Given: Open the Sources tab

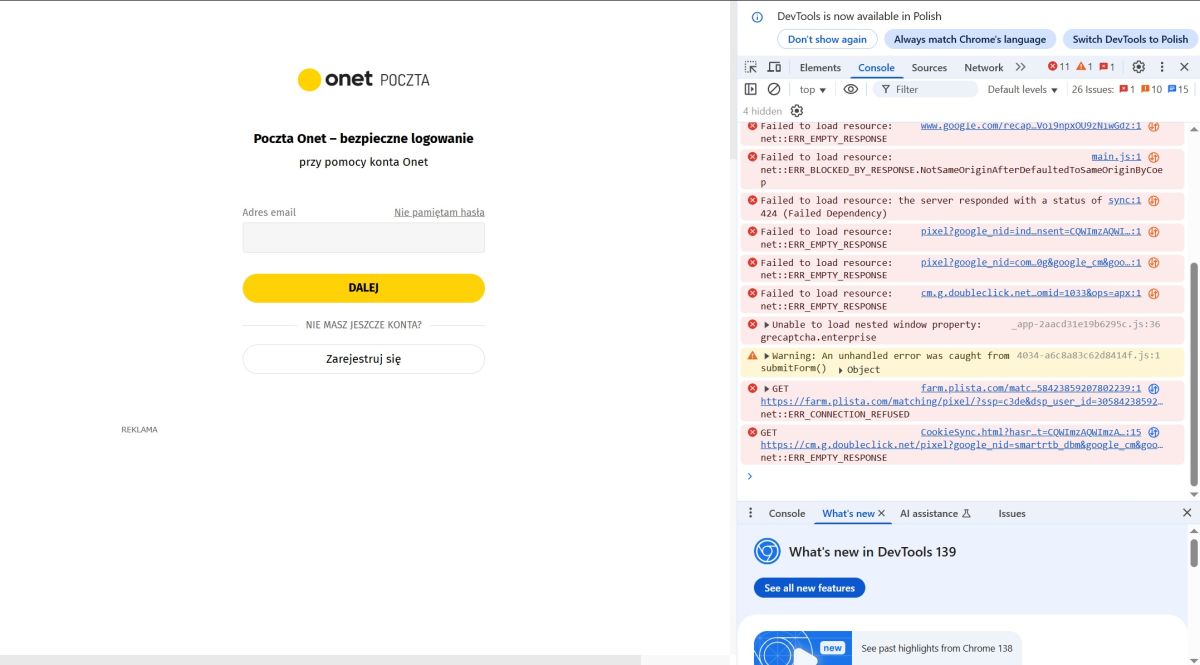Looking at the screenshot, I should pos(929,67).
